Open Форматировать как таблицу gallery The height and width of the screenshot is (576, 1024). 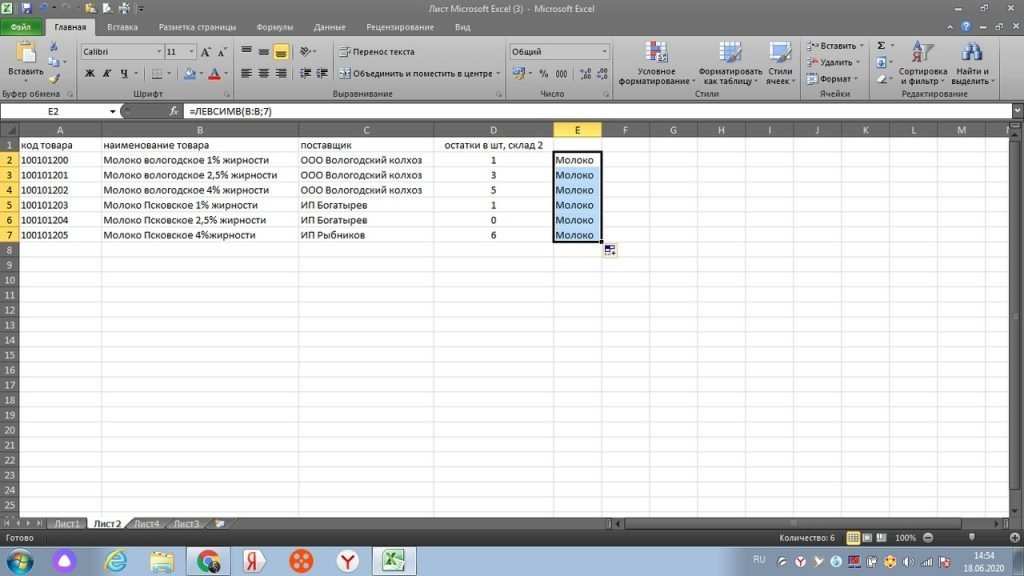pyautogui.click(x=729, y=63)
